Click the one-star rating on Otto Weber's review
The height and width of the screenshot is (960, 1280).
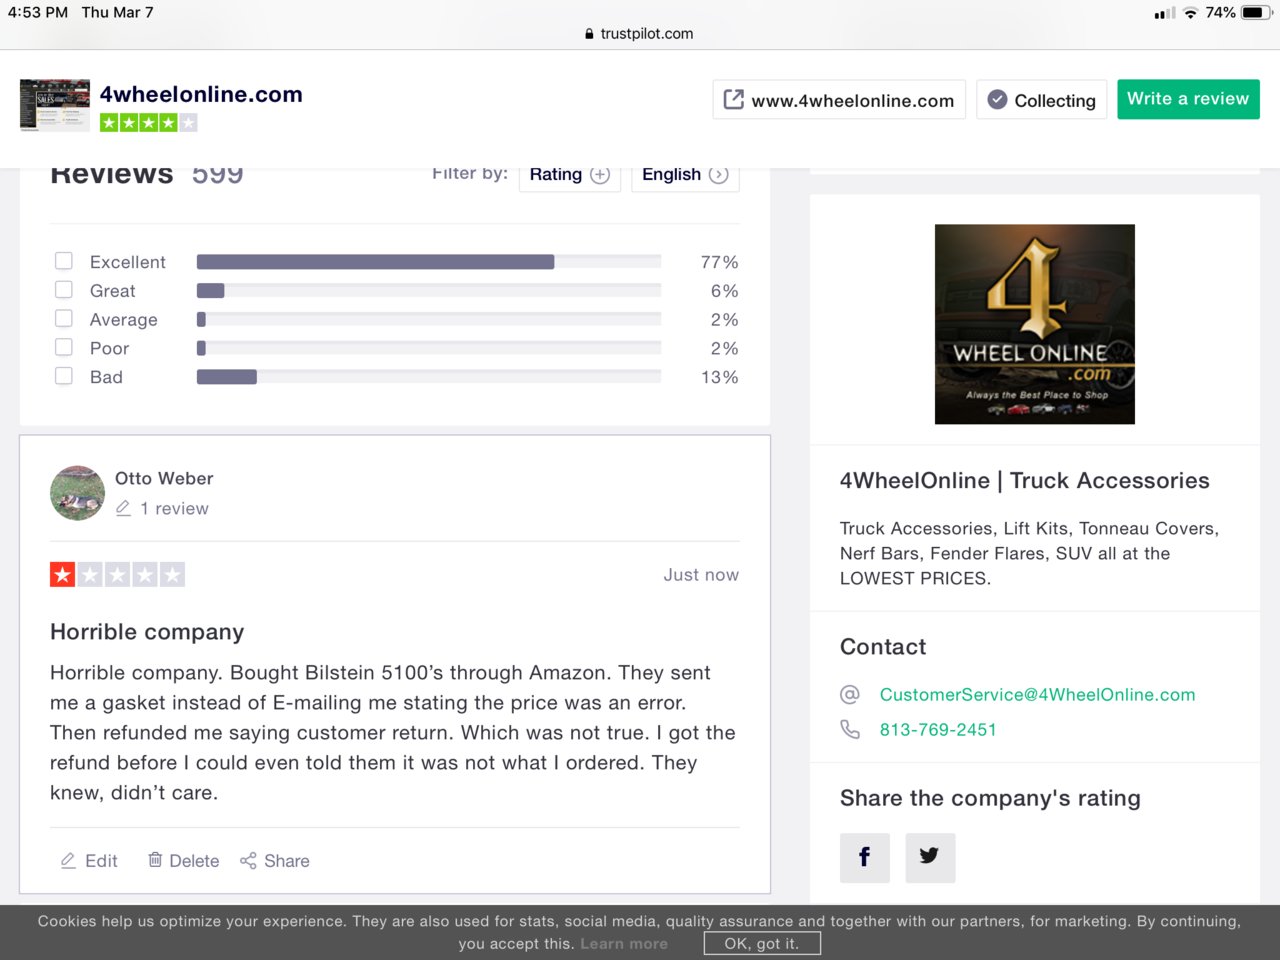62,574
